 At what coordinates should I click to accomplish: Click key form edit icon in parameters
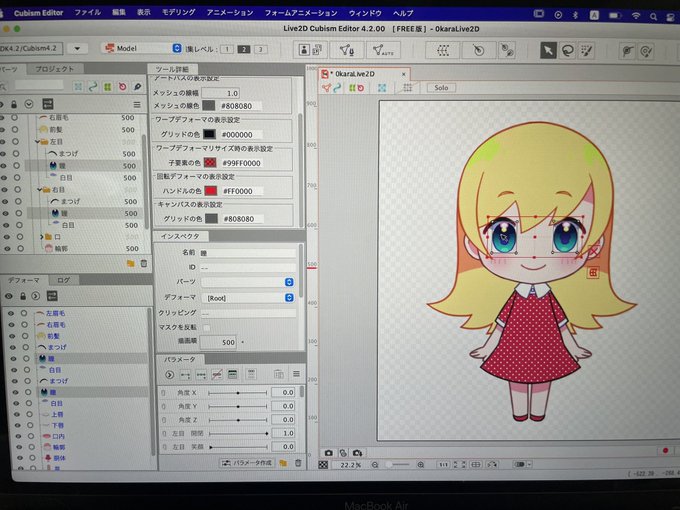click(x=232, y=374)
